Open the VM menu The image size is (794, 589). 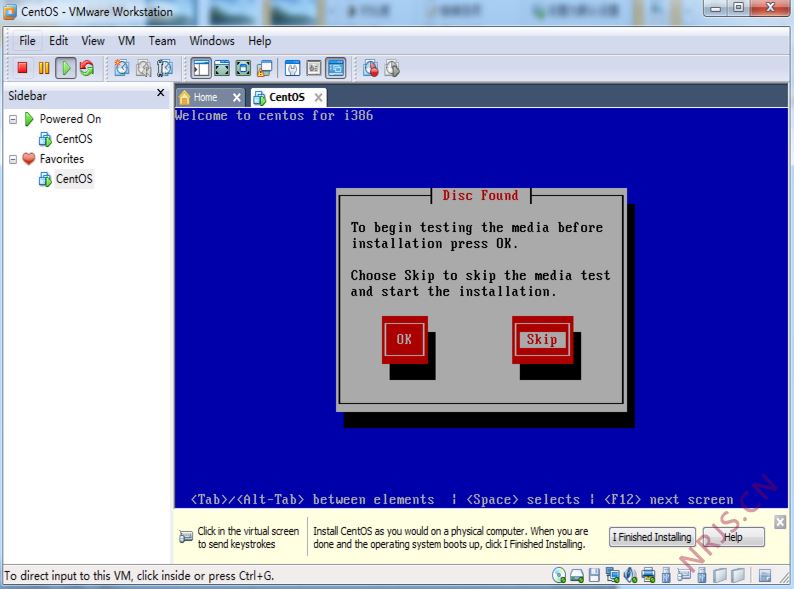tap(126, 41)
